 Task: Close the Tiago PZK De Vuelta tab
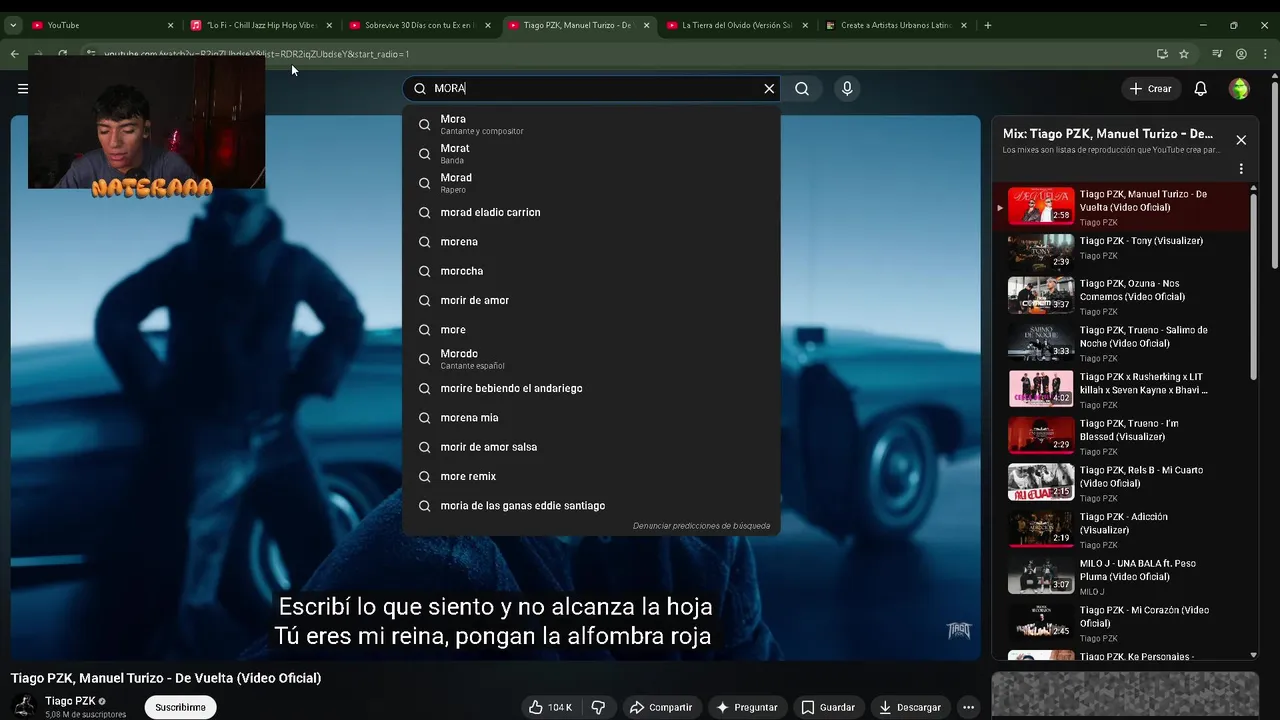pos(647,25)
